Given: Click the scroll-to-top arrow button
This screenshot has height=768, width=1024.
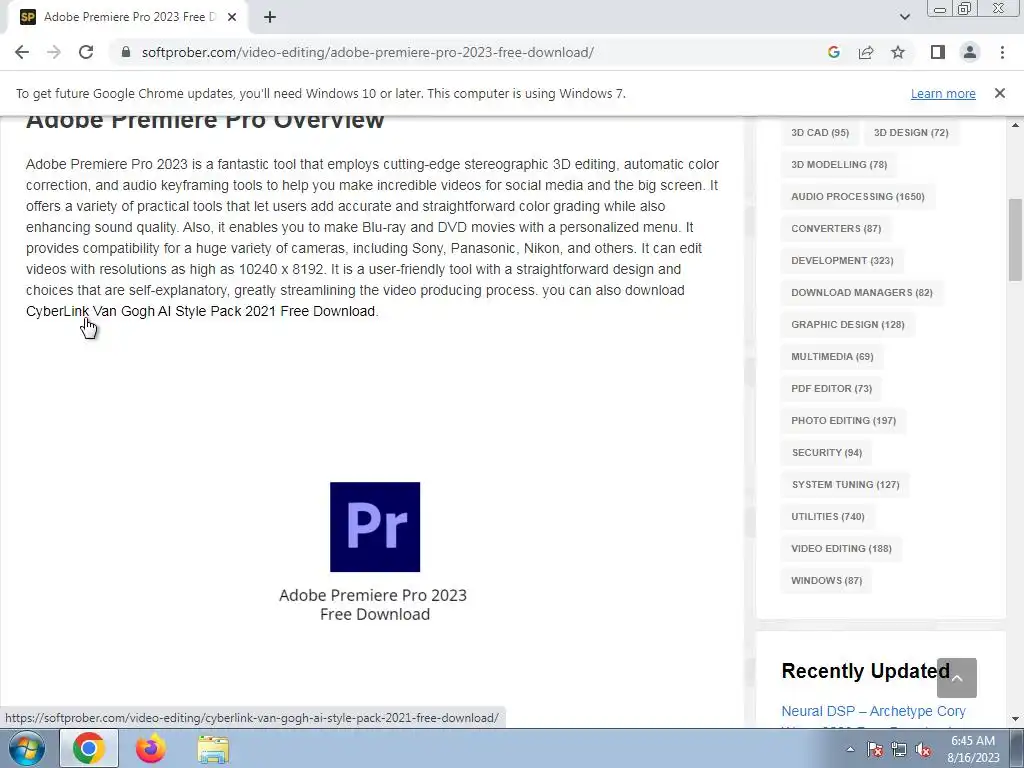Looking at the screenshot, I should tap(957, 678).
